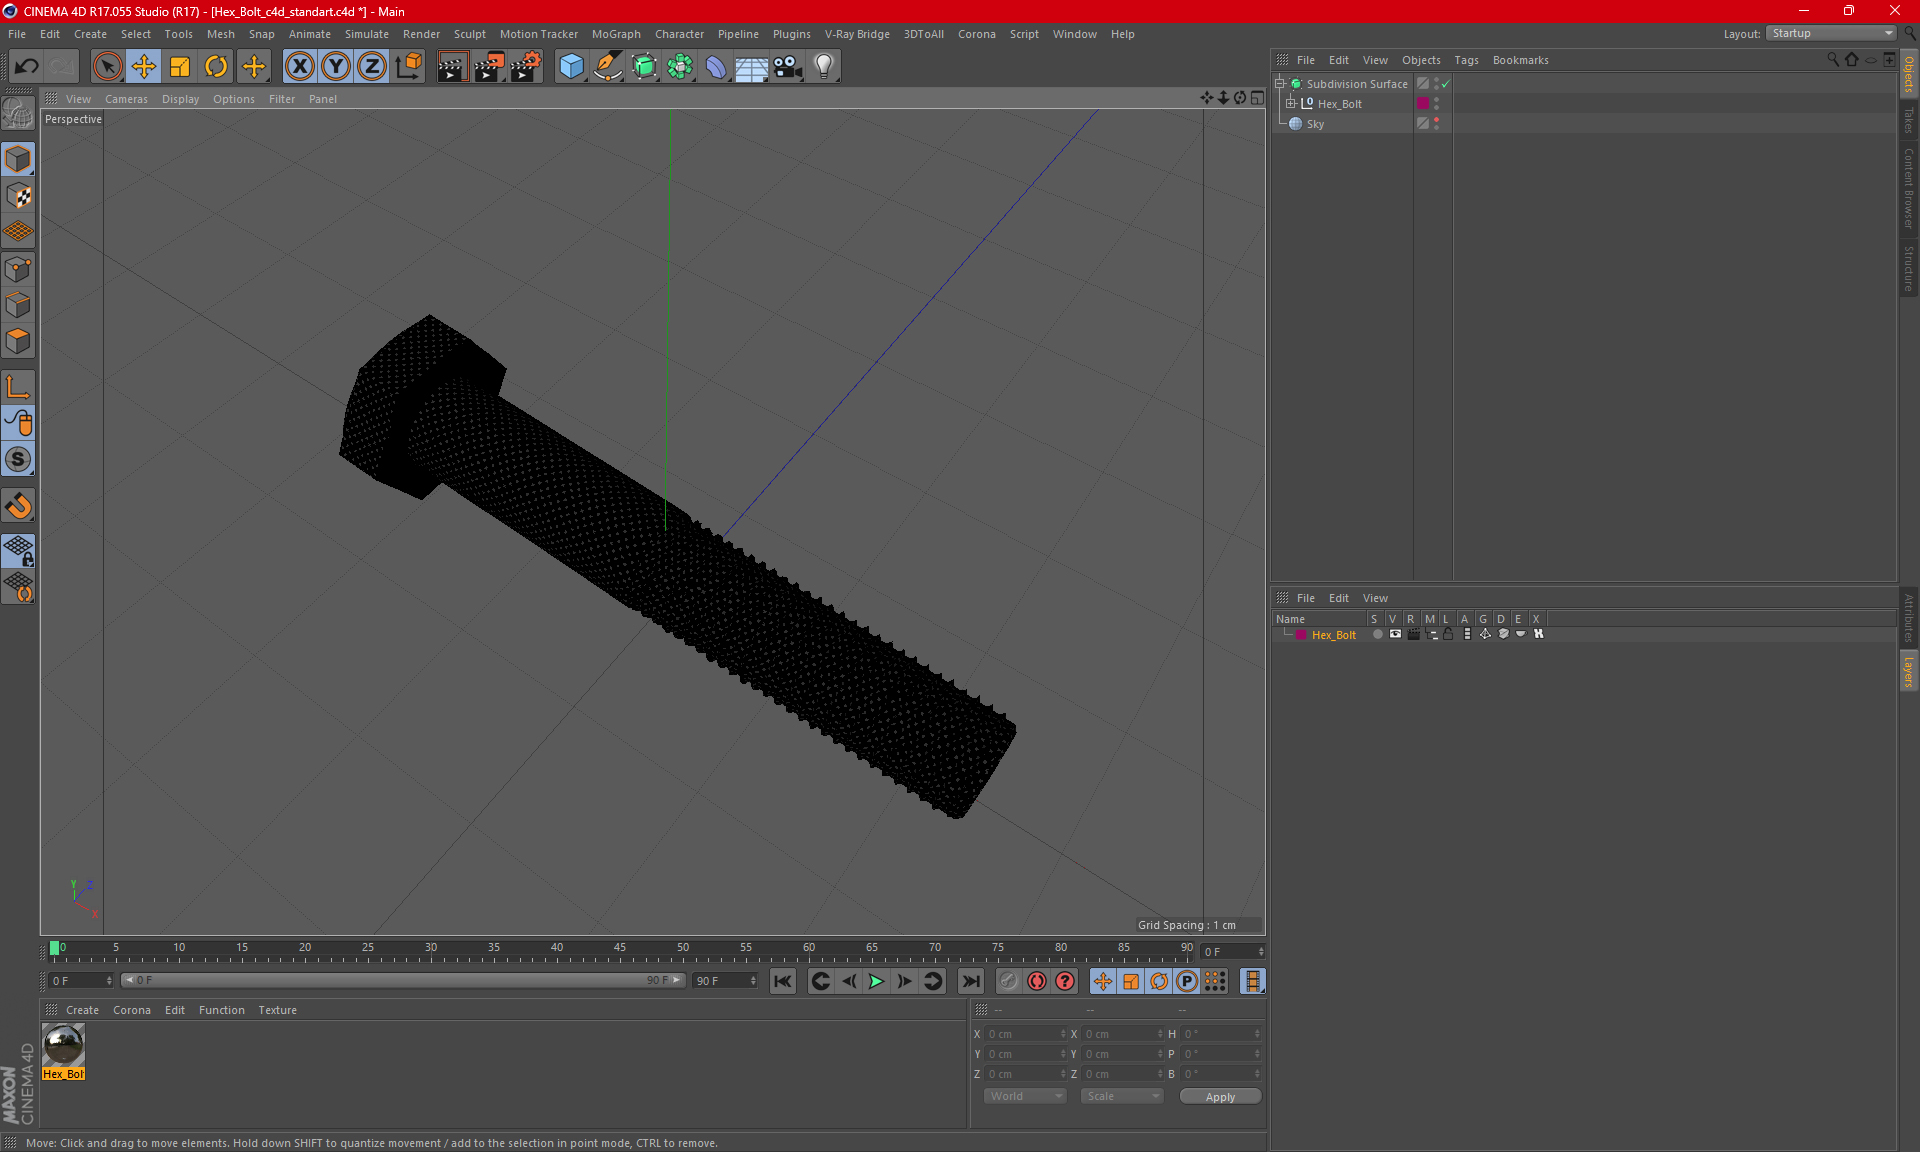The width and height of the screenshot is (1920, 1152).
Task: Expand the Hex_Bolt object hierarchy
Action: point(1291,103)
